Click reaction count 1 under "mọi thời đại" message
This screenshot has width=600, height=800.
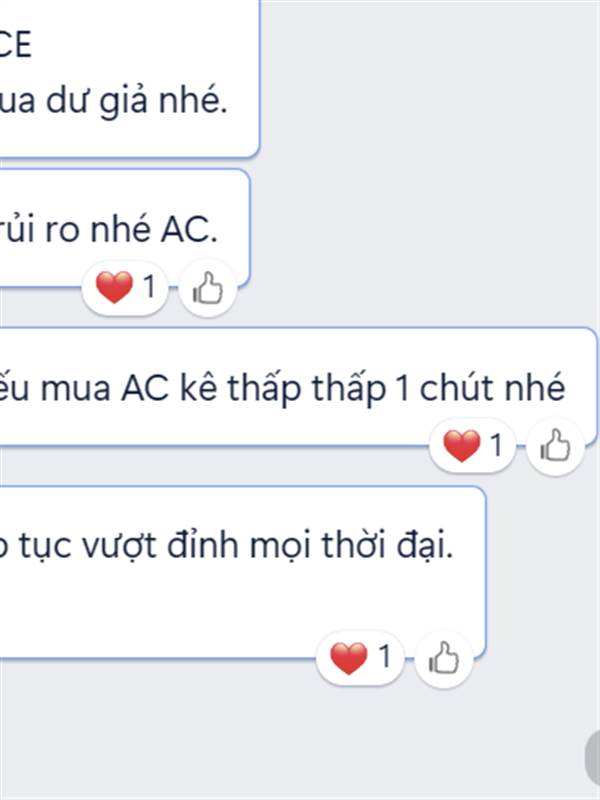pos(385,656)
